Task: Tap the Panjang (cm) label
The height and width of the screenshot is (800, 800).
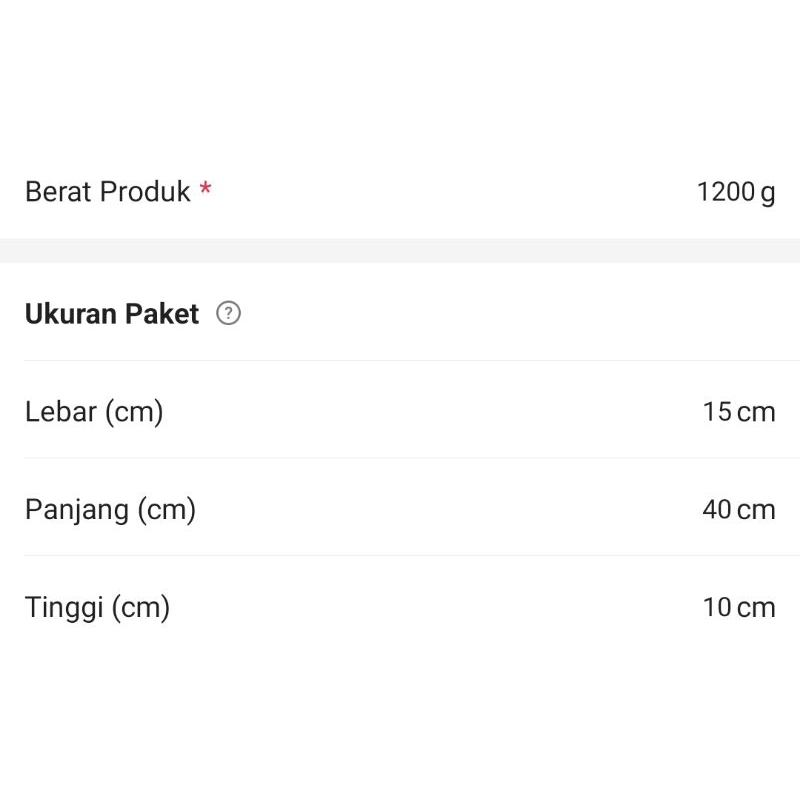Action: point(110,510)
